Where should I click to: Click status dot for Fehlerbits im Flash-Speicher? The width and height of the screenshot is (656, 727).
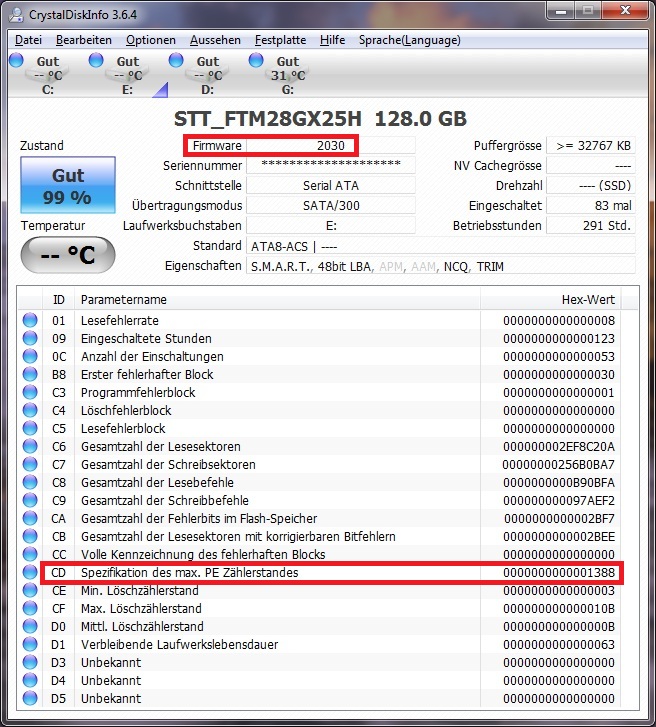pyautogui.click(x=30, y=518)
